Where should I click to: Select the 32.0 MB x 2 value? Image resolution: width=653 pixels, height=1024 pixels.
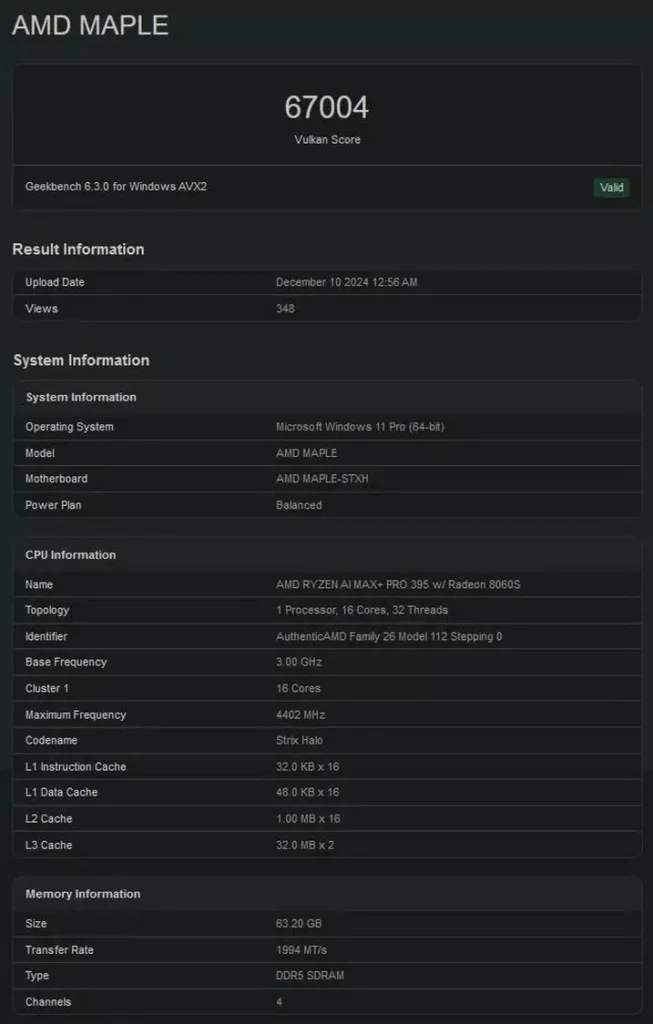tap(304, 845)
